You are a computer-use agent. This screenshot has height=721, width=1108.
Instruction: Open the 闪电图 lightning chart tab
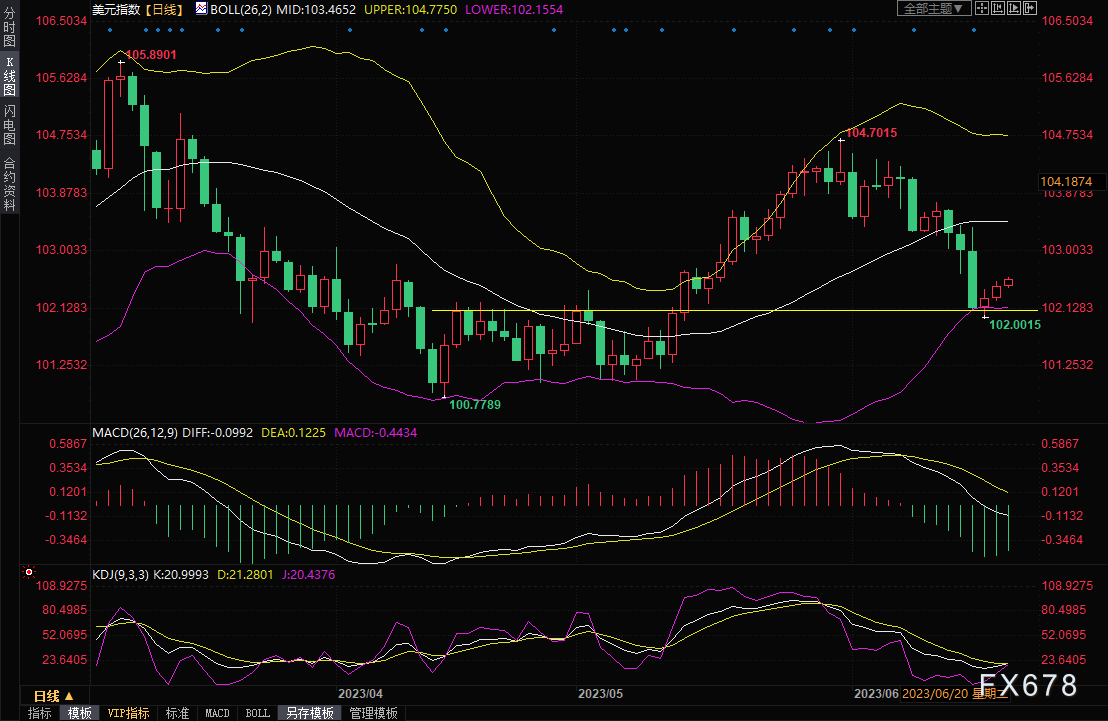9,125
